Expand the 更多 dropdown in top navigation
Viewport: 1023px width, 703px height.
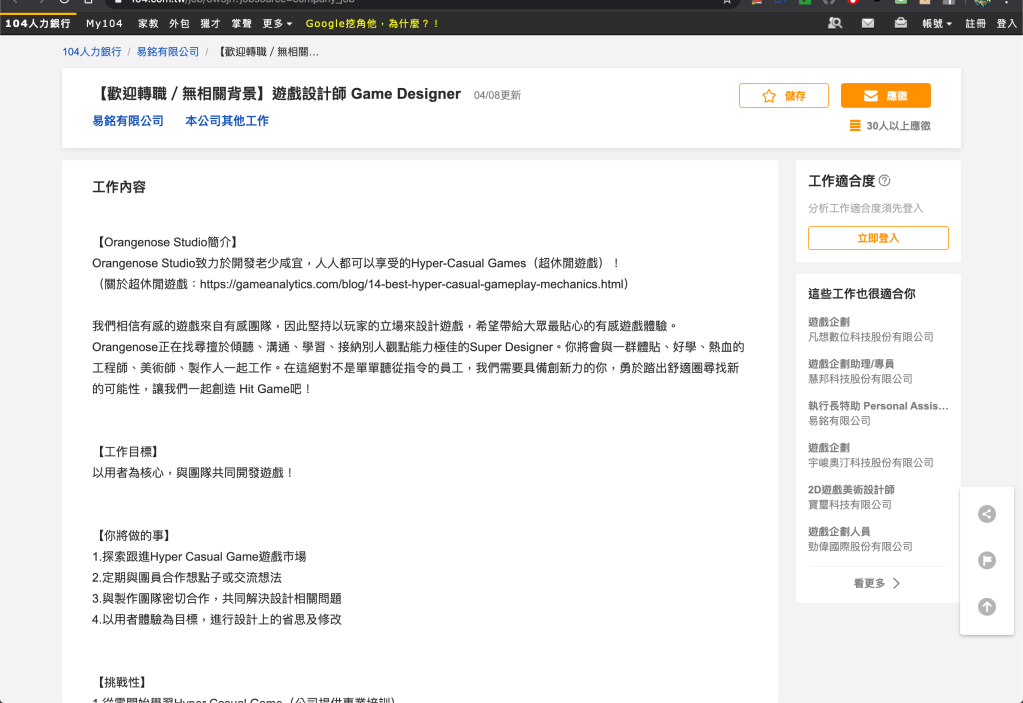(x=277, y=23)
